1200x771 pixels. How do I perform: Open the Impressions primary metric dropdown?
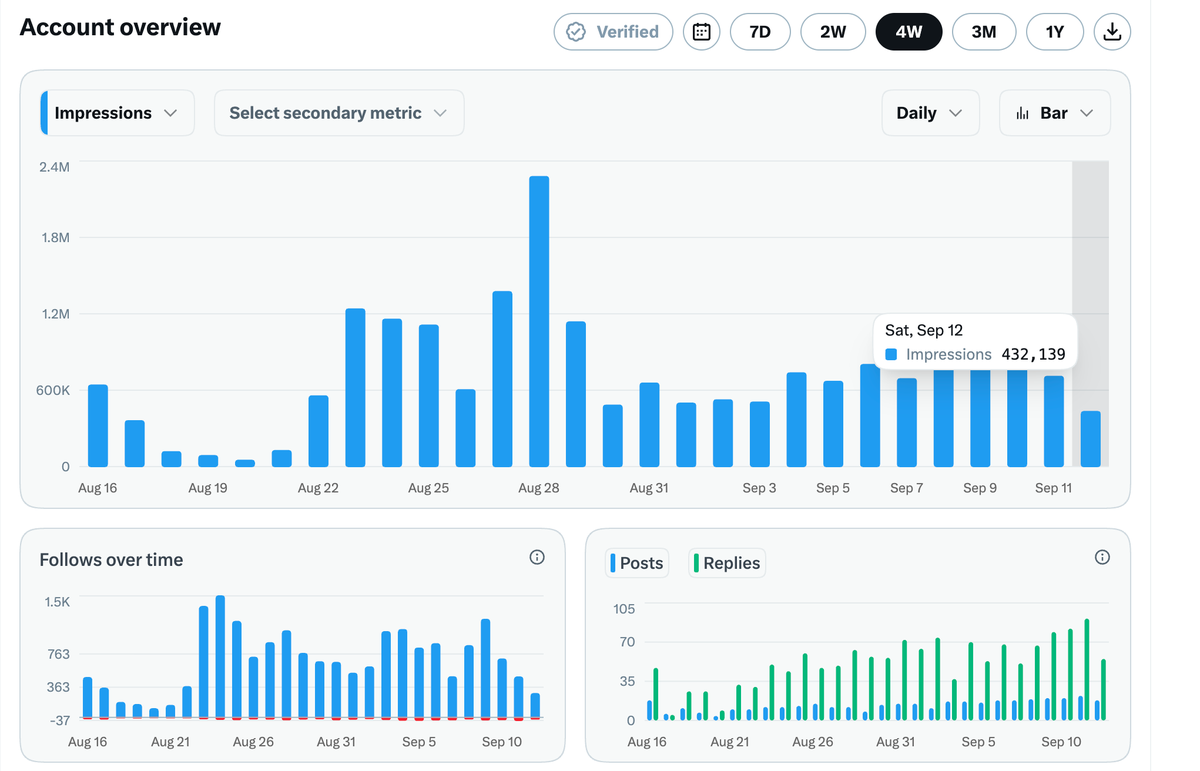click(x=117, y=113)
